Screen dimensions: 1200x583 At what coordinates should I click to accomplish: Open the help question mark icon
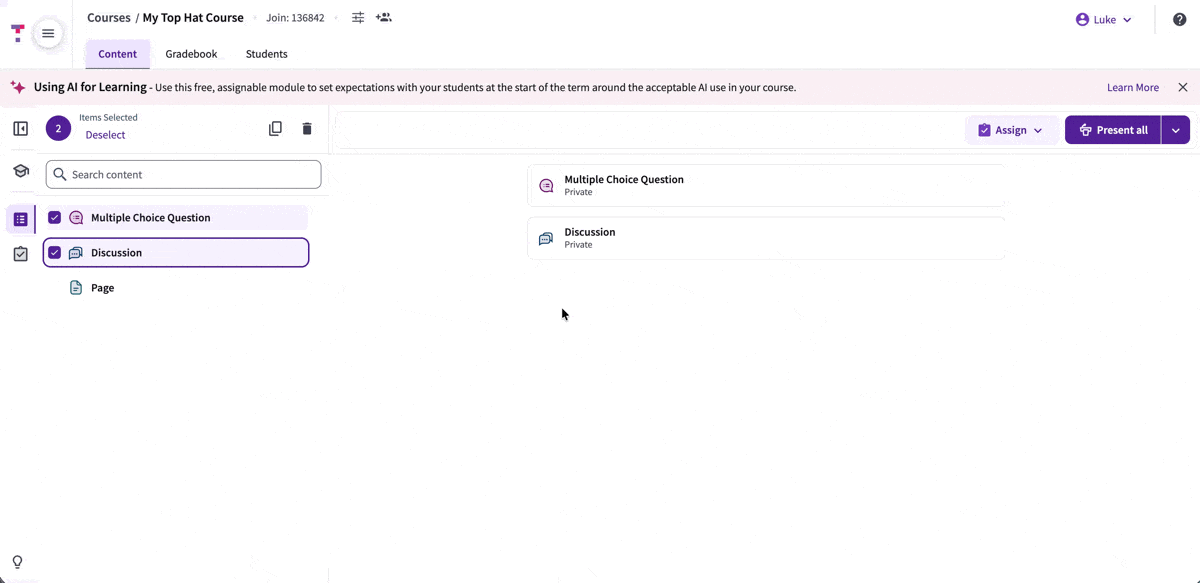(x=1179, y=18)
